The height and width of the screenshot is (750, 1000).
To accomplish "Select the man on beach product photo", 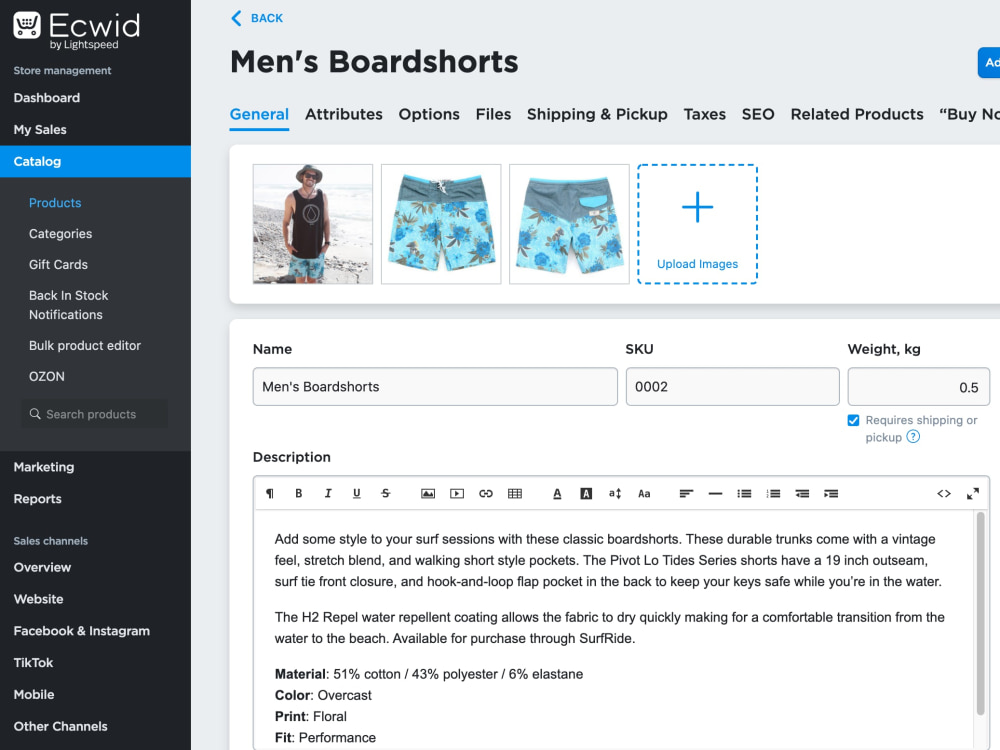I will (x=312, y=224).
